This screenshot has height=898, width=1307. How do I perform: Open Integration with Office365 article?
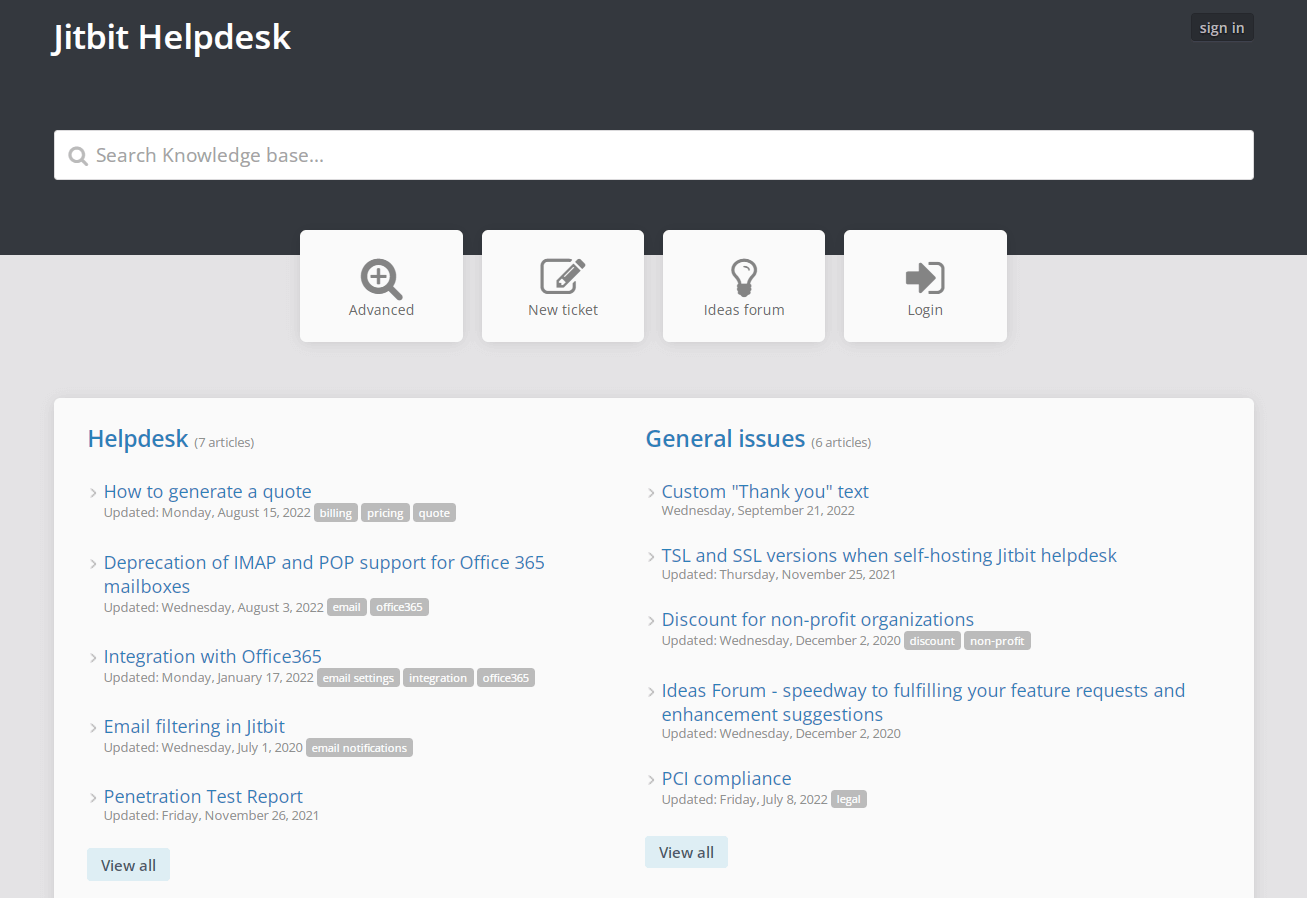pos(213,656)
